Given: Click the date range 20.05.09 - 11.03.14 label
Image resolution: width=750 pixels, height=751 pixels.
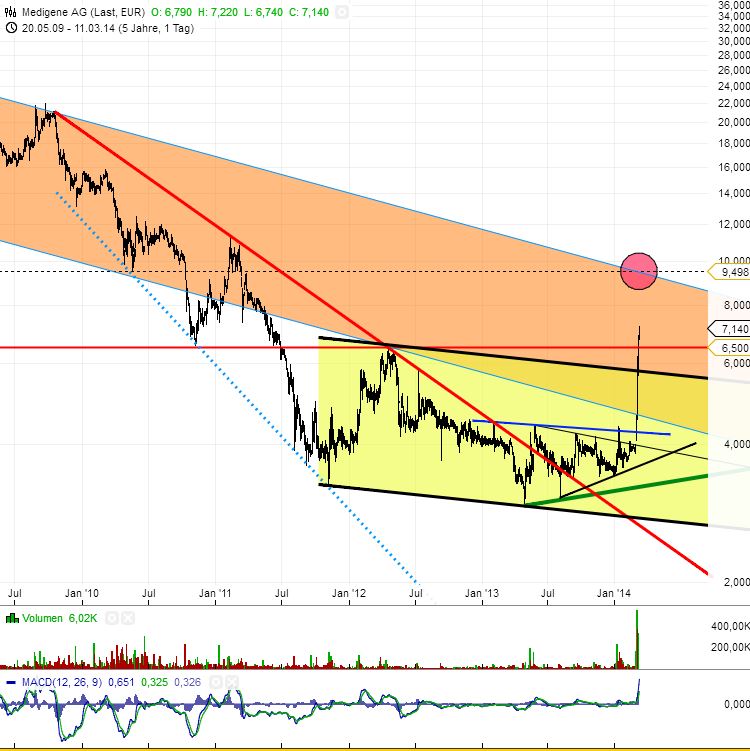Looking at the screenshot, I should pos(108,28).
